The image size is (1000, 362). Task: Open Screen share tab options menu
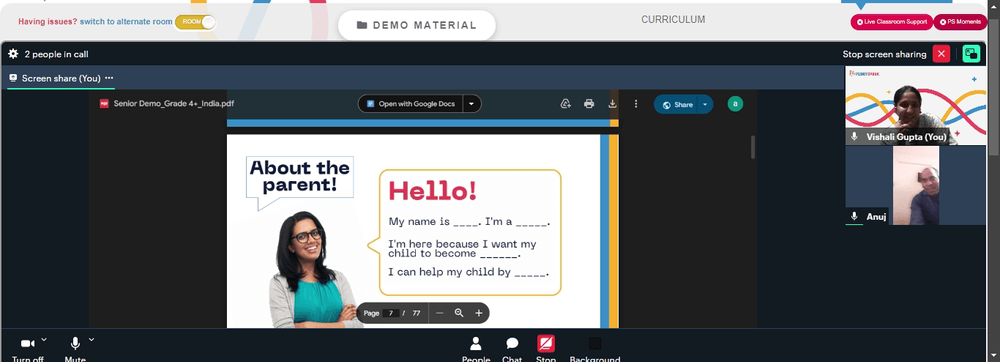click(109, 78)
